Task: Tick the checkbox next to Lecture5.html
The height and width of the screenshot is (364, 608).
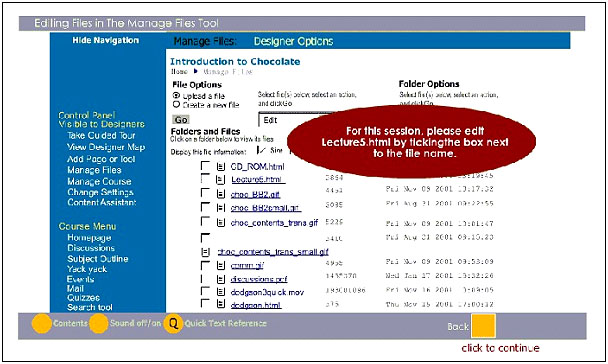Action: click(x=205, y=179)
